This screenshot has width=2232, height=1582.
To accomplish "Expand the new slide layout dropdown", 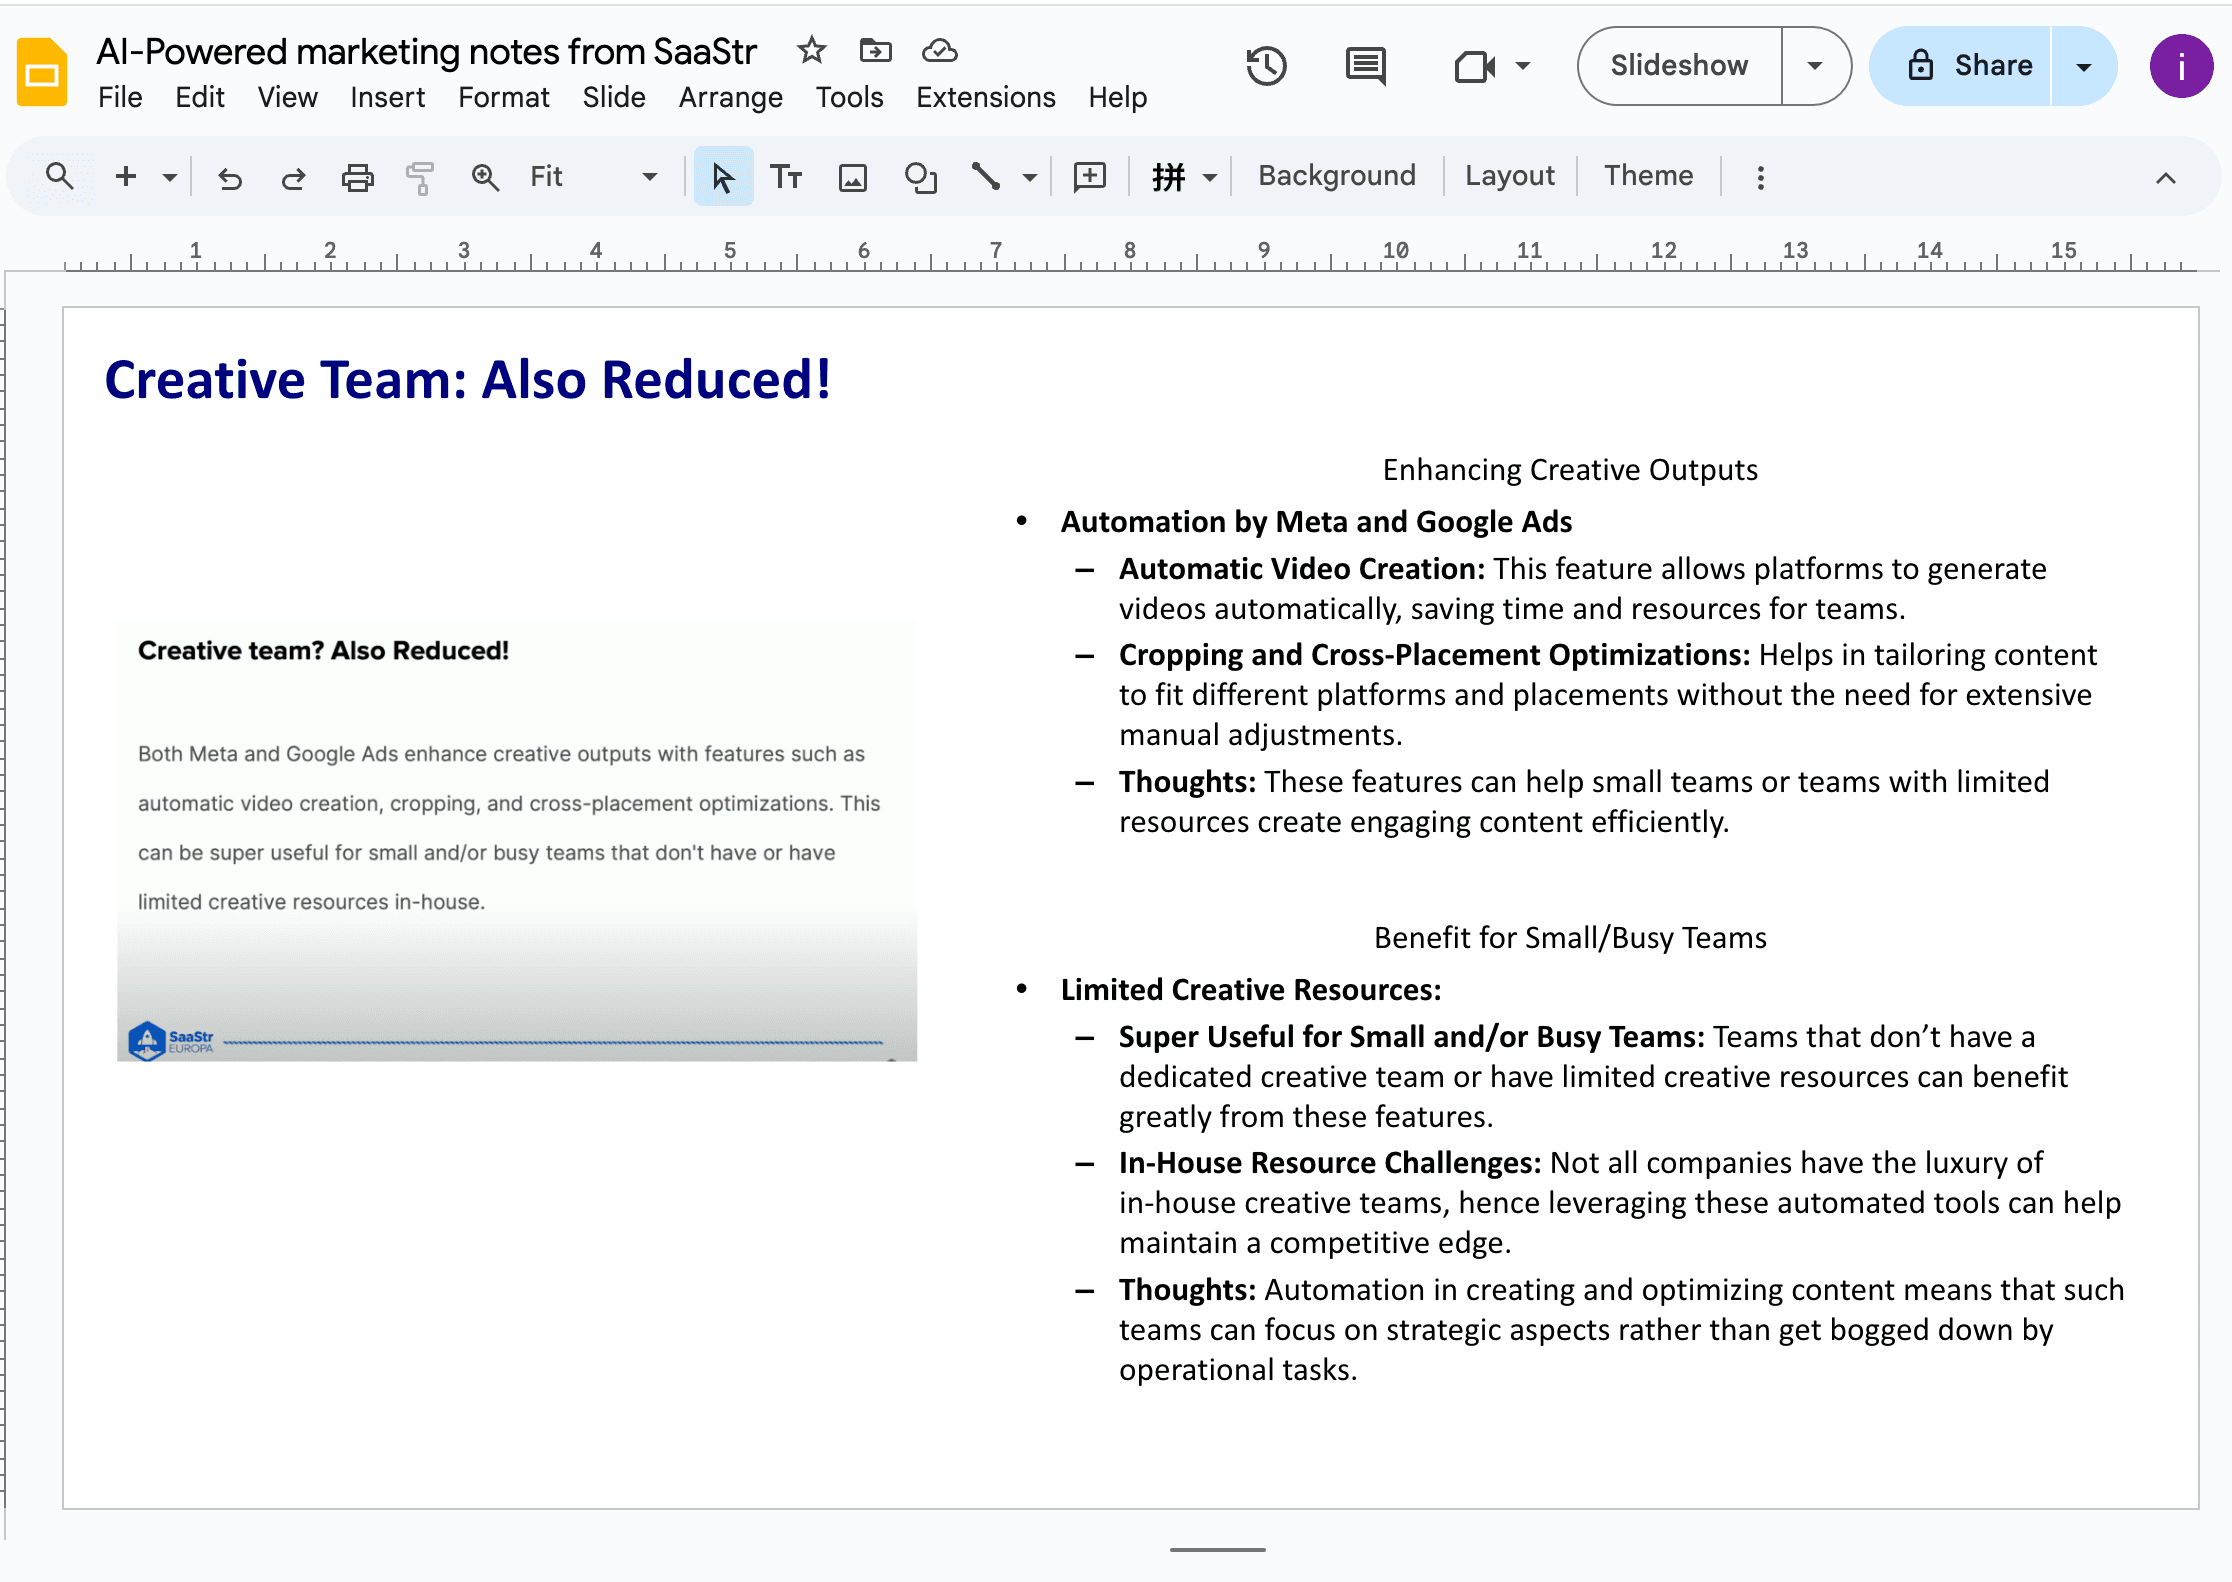I will 169,176.
